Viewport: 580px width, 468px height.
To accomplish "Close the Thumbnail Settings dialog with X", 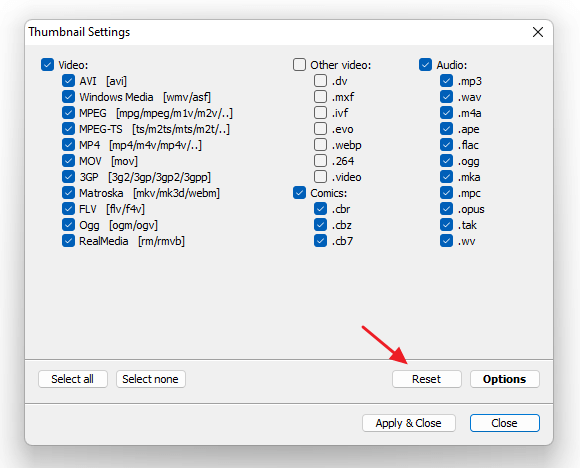I will (x=538, y=32).
